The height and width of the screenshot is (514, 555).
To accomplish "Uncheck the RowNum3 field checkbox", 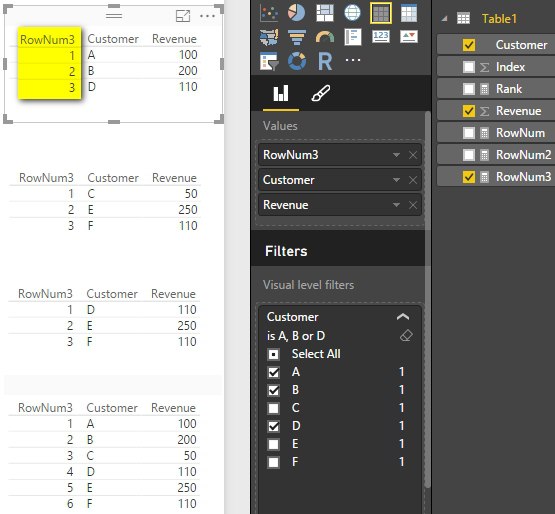I will pos(469,177).
